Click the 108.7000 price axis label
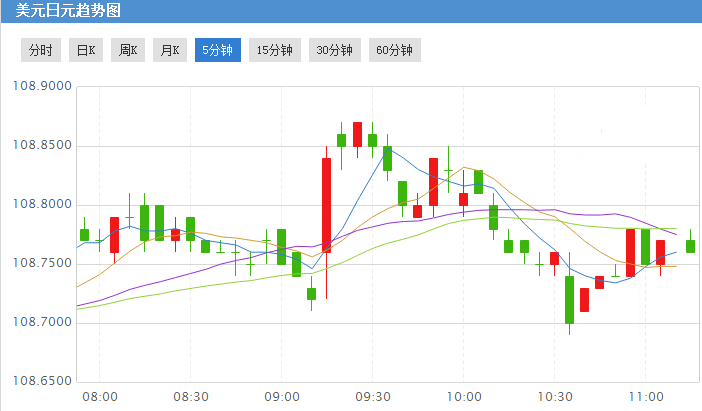702x411 pixels. 40,323
